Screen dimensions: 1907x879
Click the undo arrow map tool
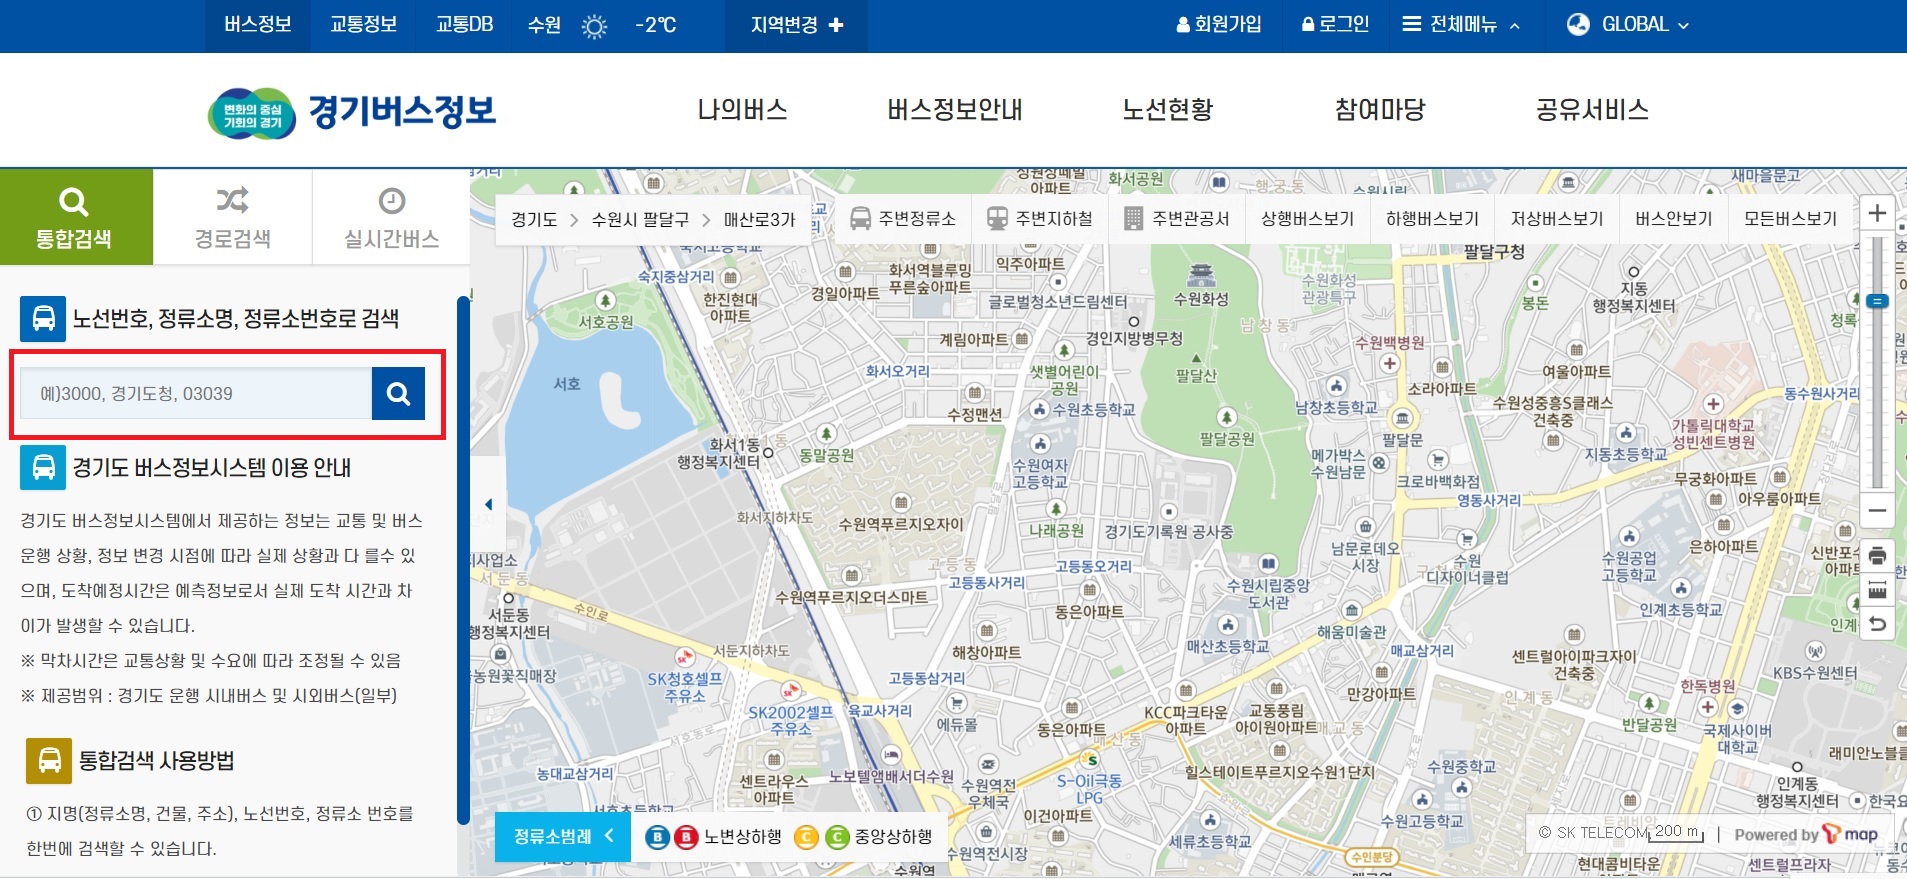click(1877, 624)
